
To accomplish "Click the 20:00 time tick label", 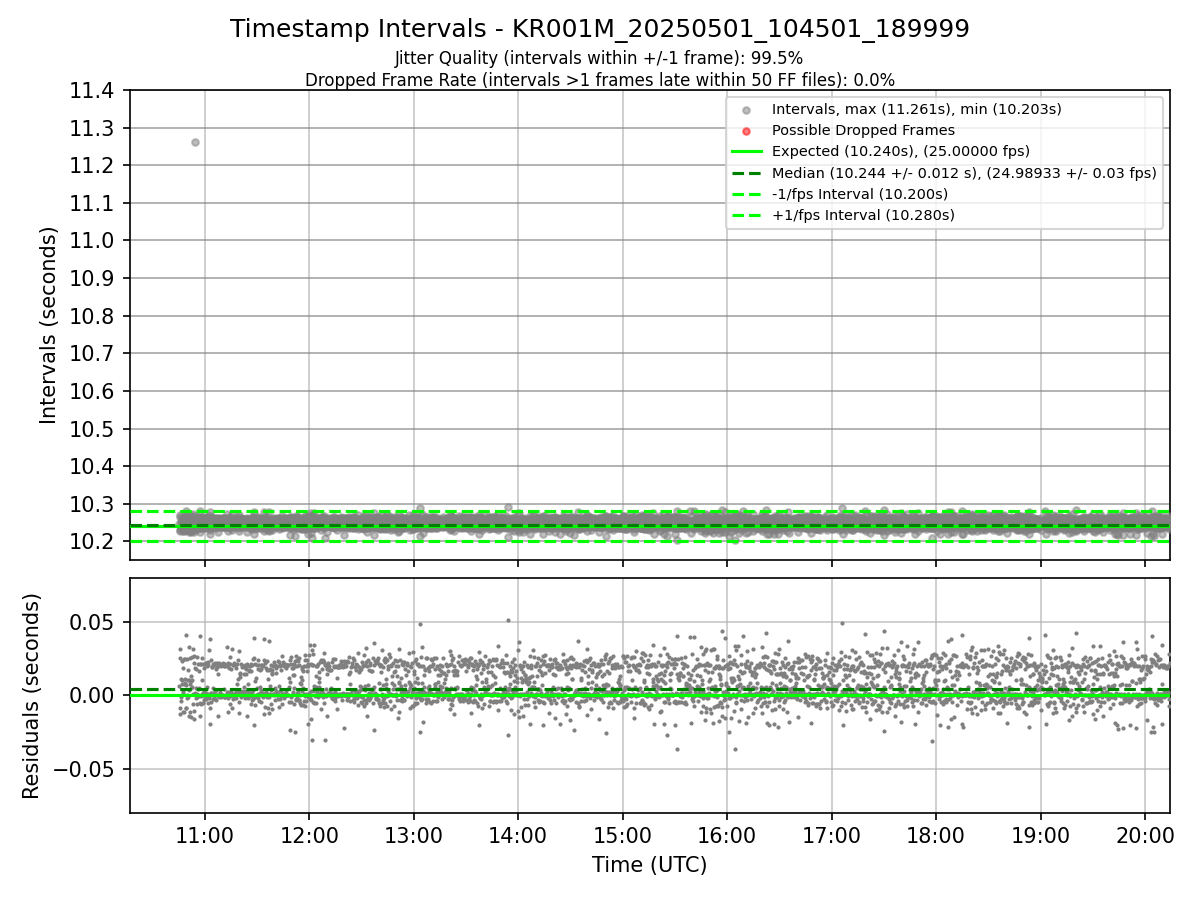I will pos(1145,835).
